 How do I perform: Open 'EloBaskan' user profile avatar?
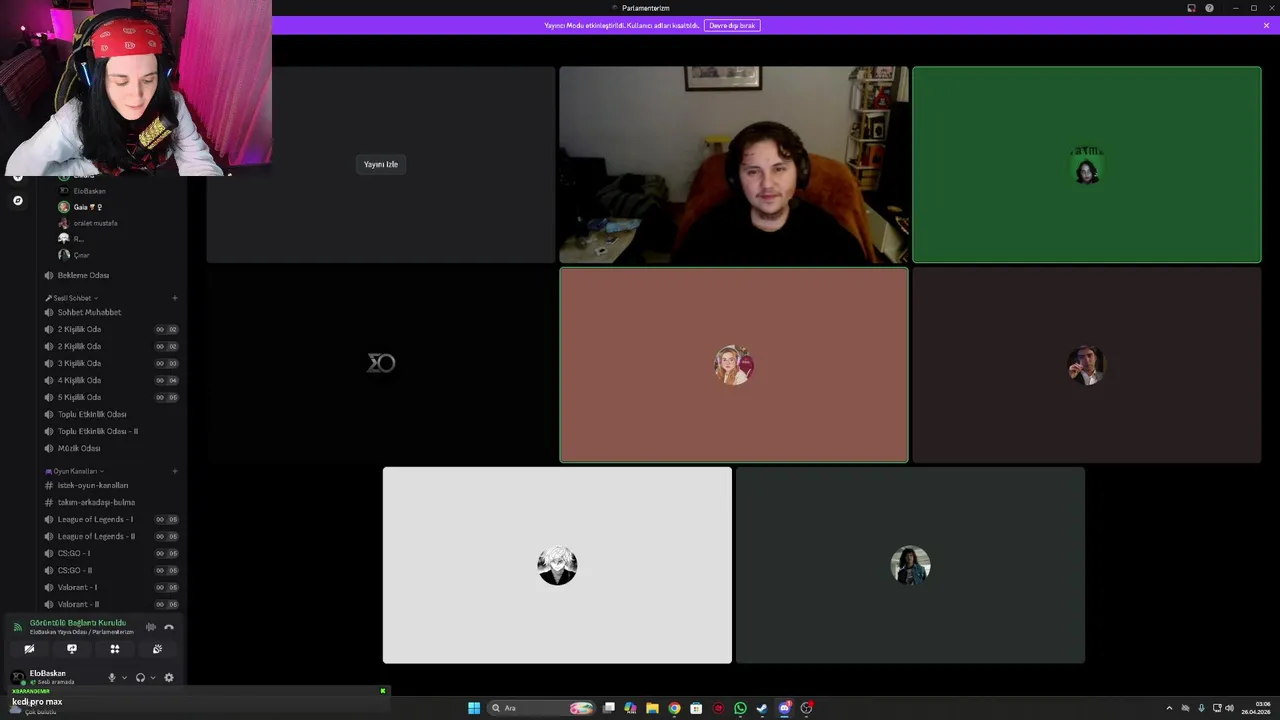pos(17,677)
